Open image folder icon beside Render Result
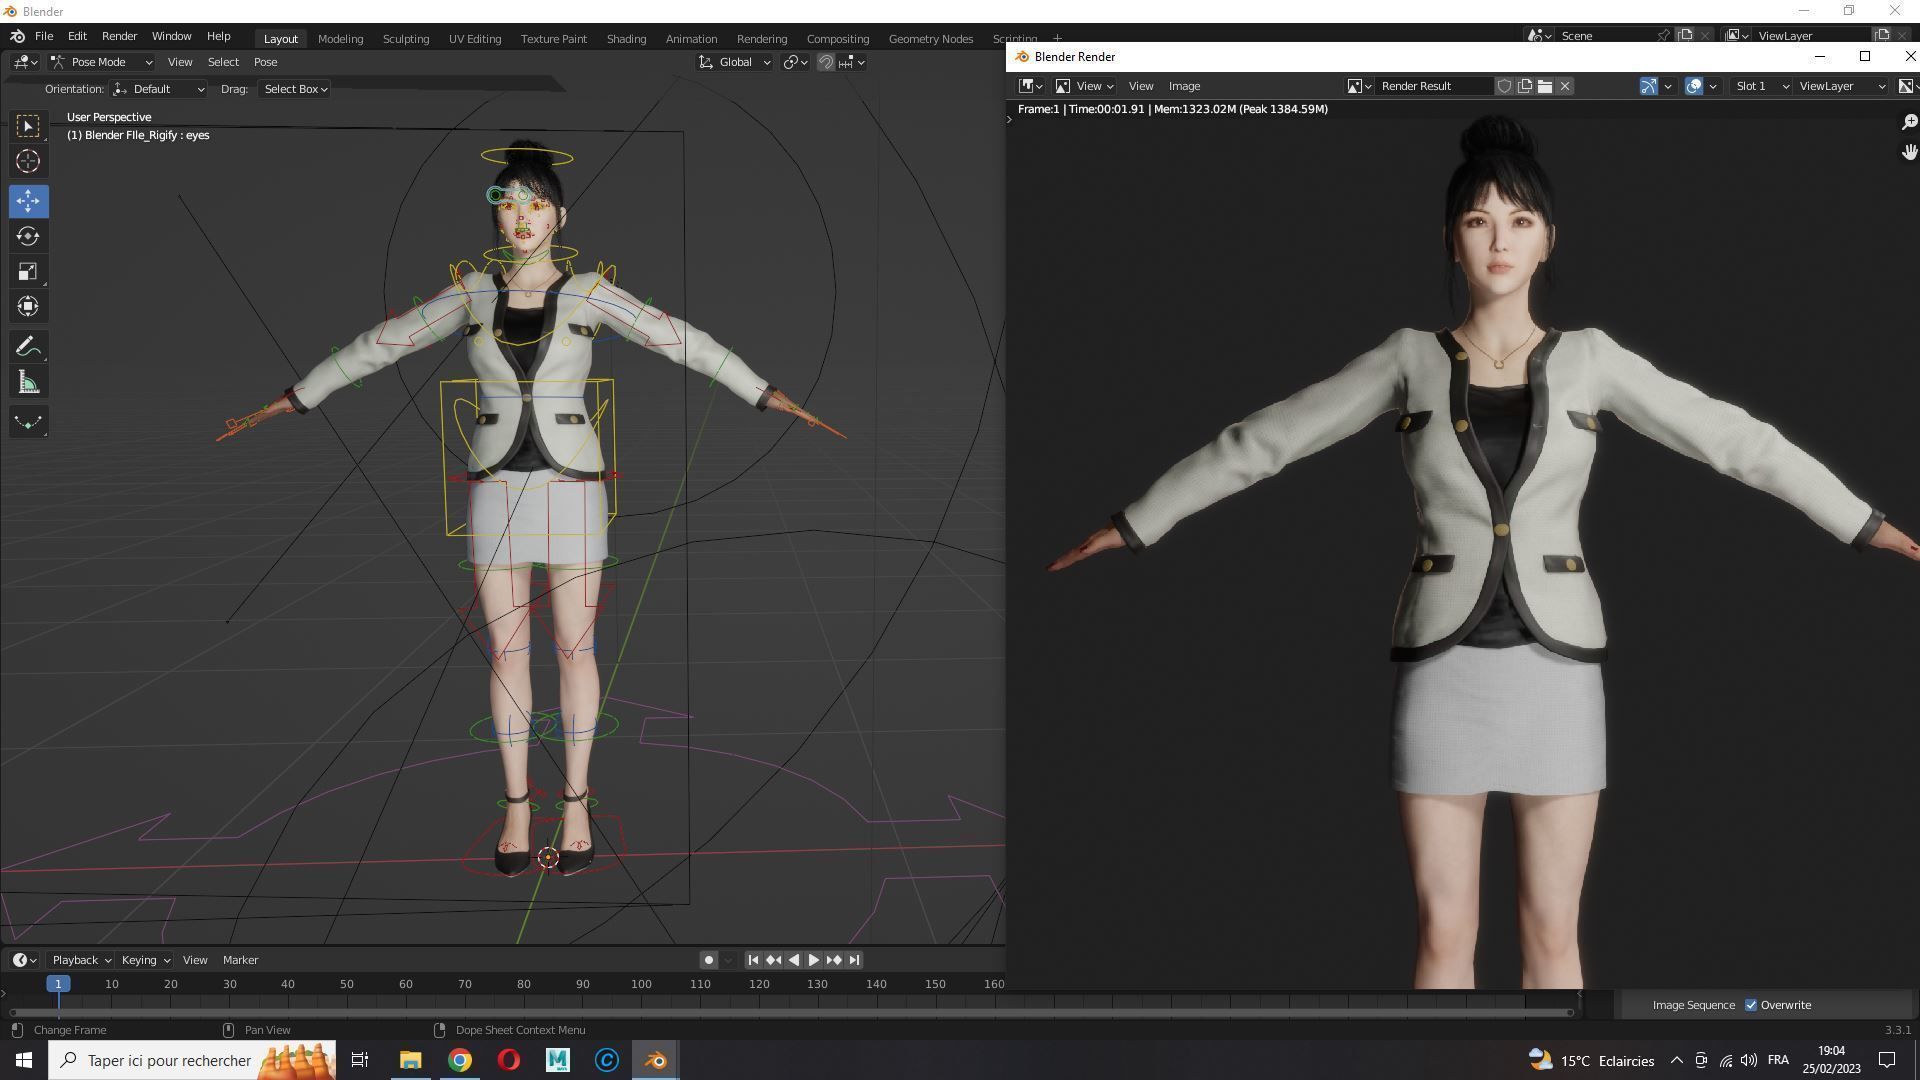 click(x=1545, y=86)
